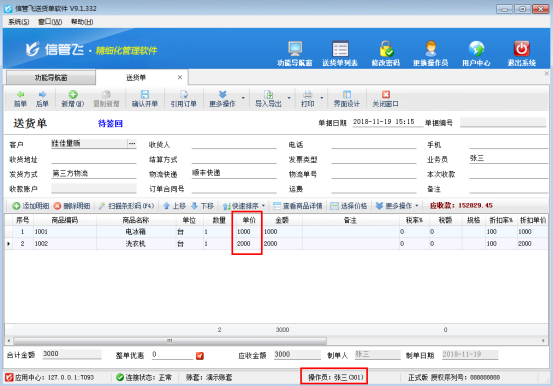The image size is (553, 386).
Task: Expand the 导入导出 dropdown arrow
Action: (x=289, y=98)
